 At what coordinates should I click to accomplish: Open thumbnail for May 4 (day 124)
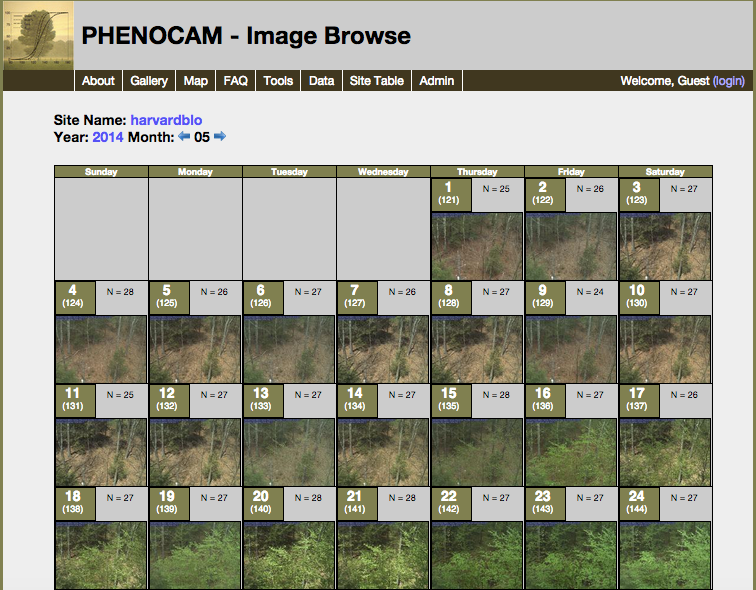pos(101,349)
